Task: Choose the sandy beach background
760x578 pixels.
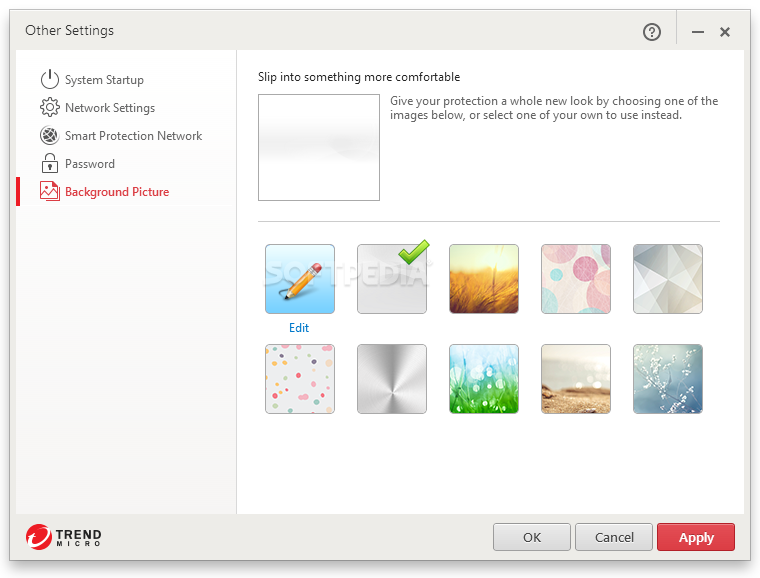Action: point(576,379)
